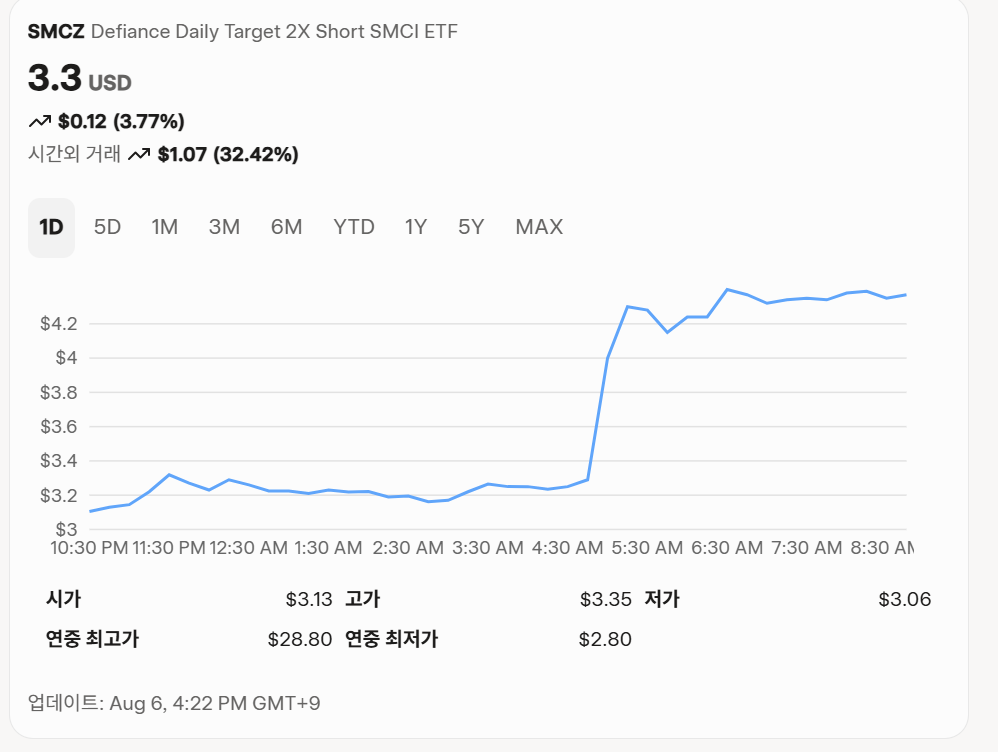Click the $3 y-axis label
The image size is (998, 752).
coord(66,529)
